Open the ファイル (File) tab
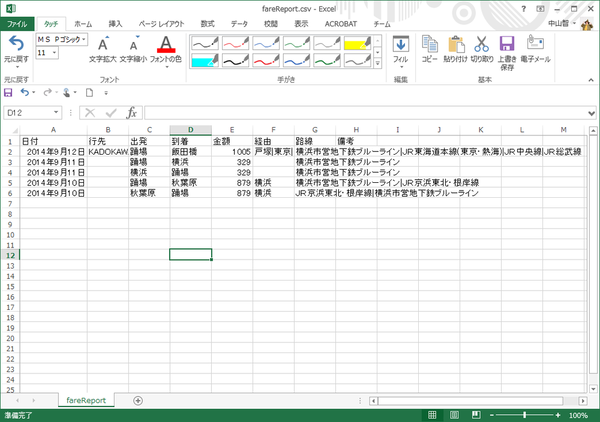This screenshot has width=600, height=422. coord(17,24)
